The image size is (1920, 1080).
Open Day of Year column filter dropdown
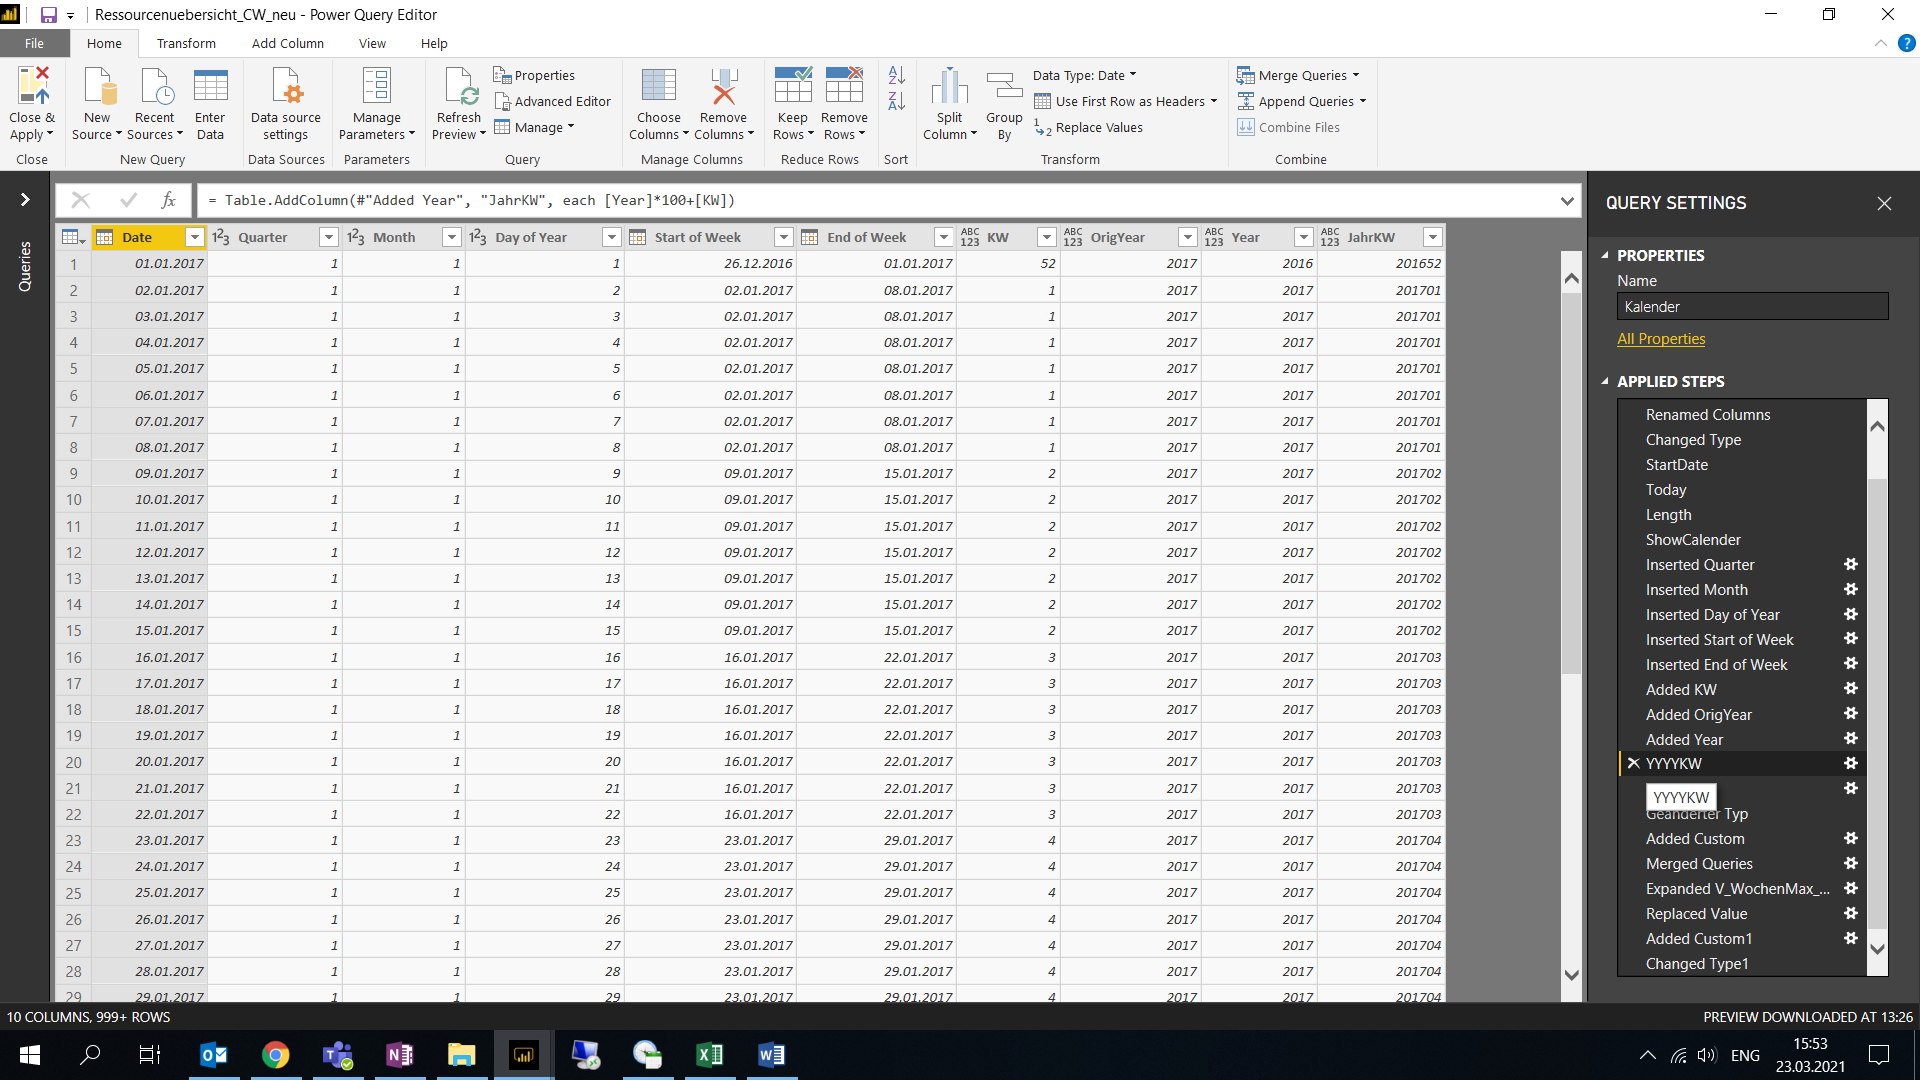[611, 237]
